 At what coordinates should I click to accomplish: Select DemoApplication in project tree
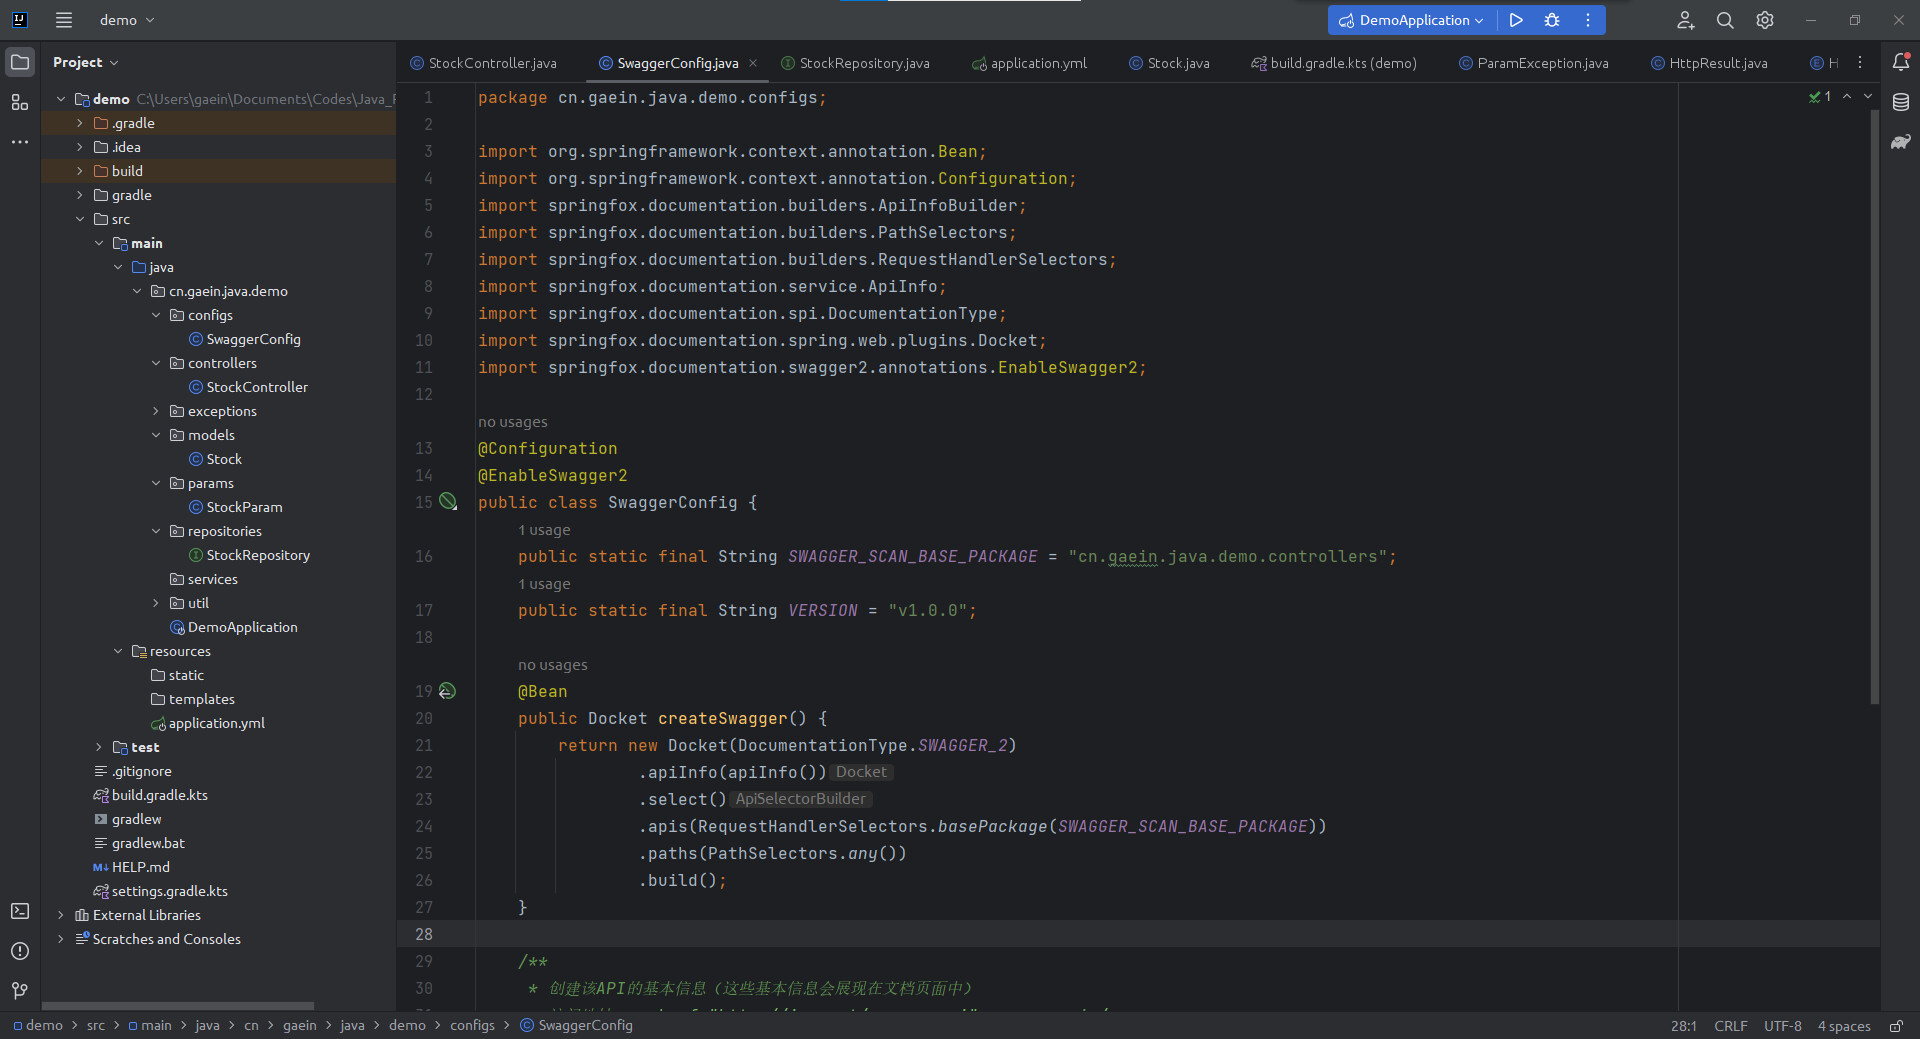point(242,627)
